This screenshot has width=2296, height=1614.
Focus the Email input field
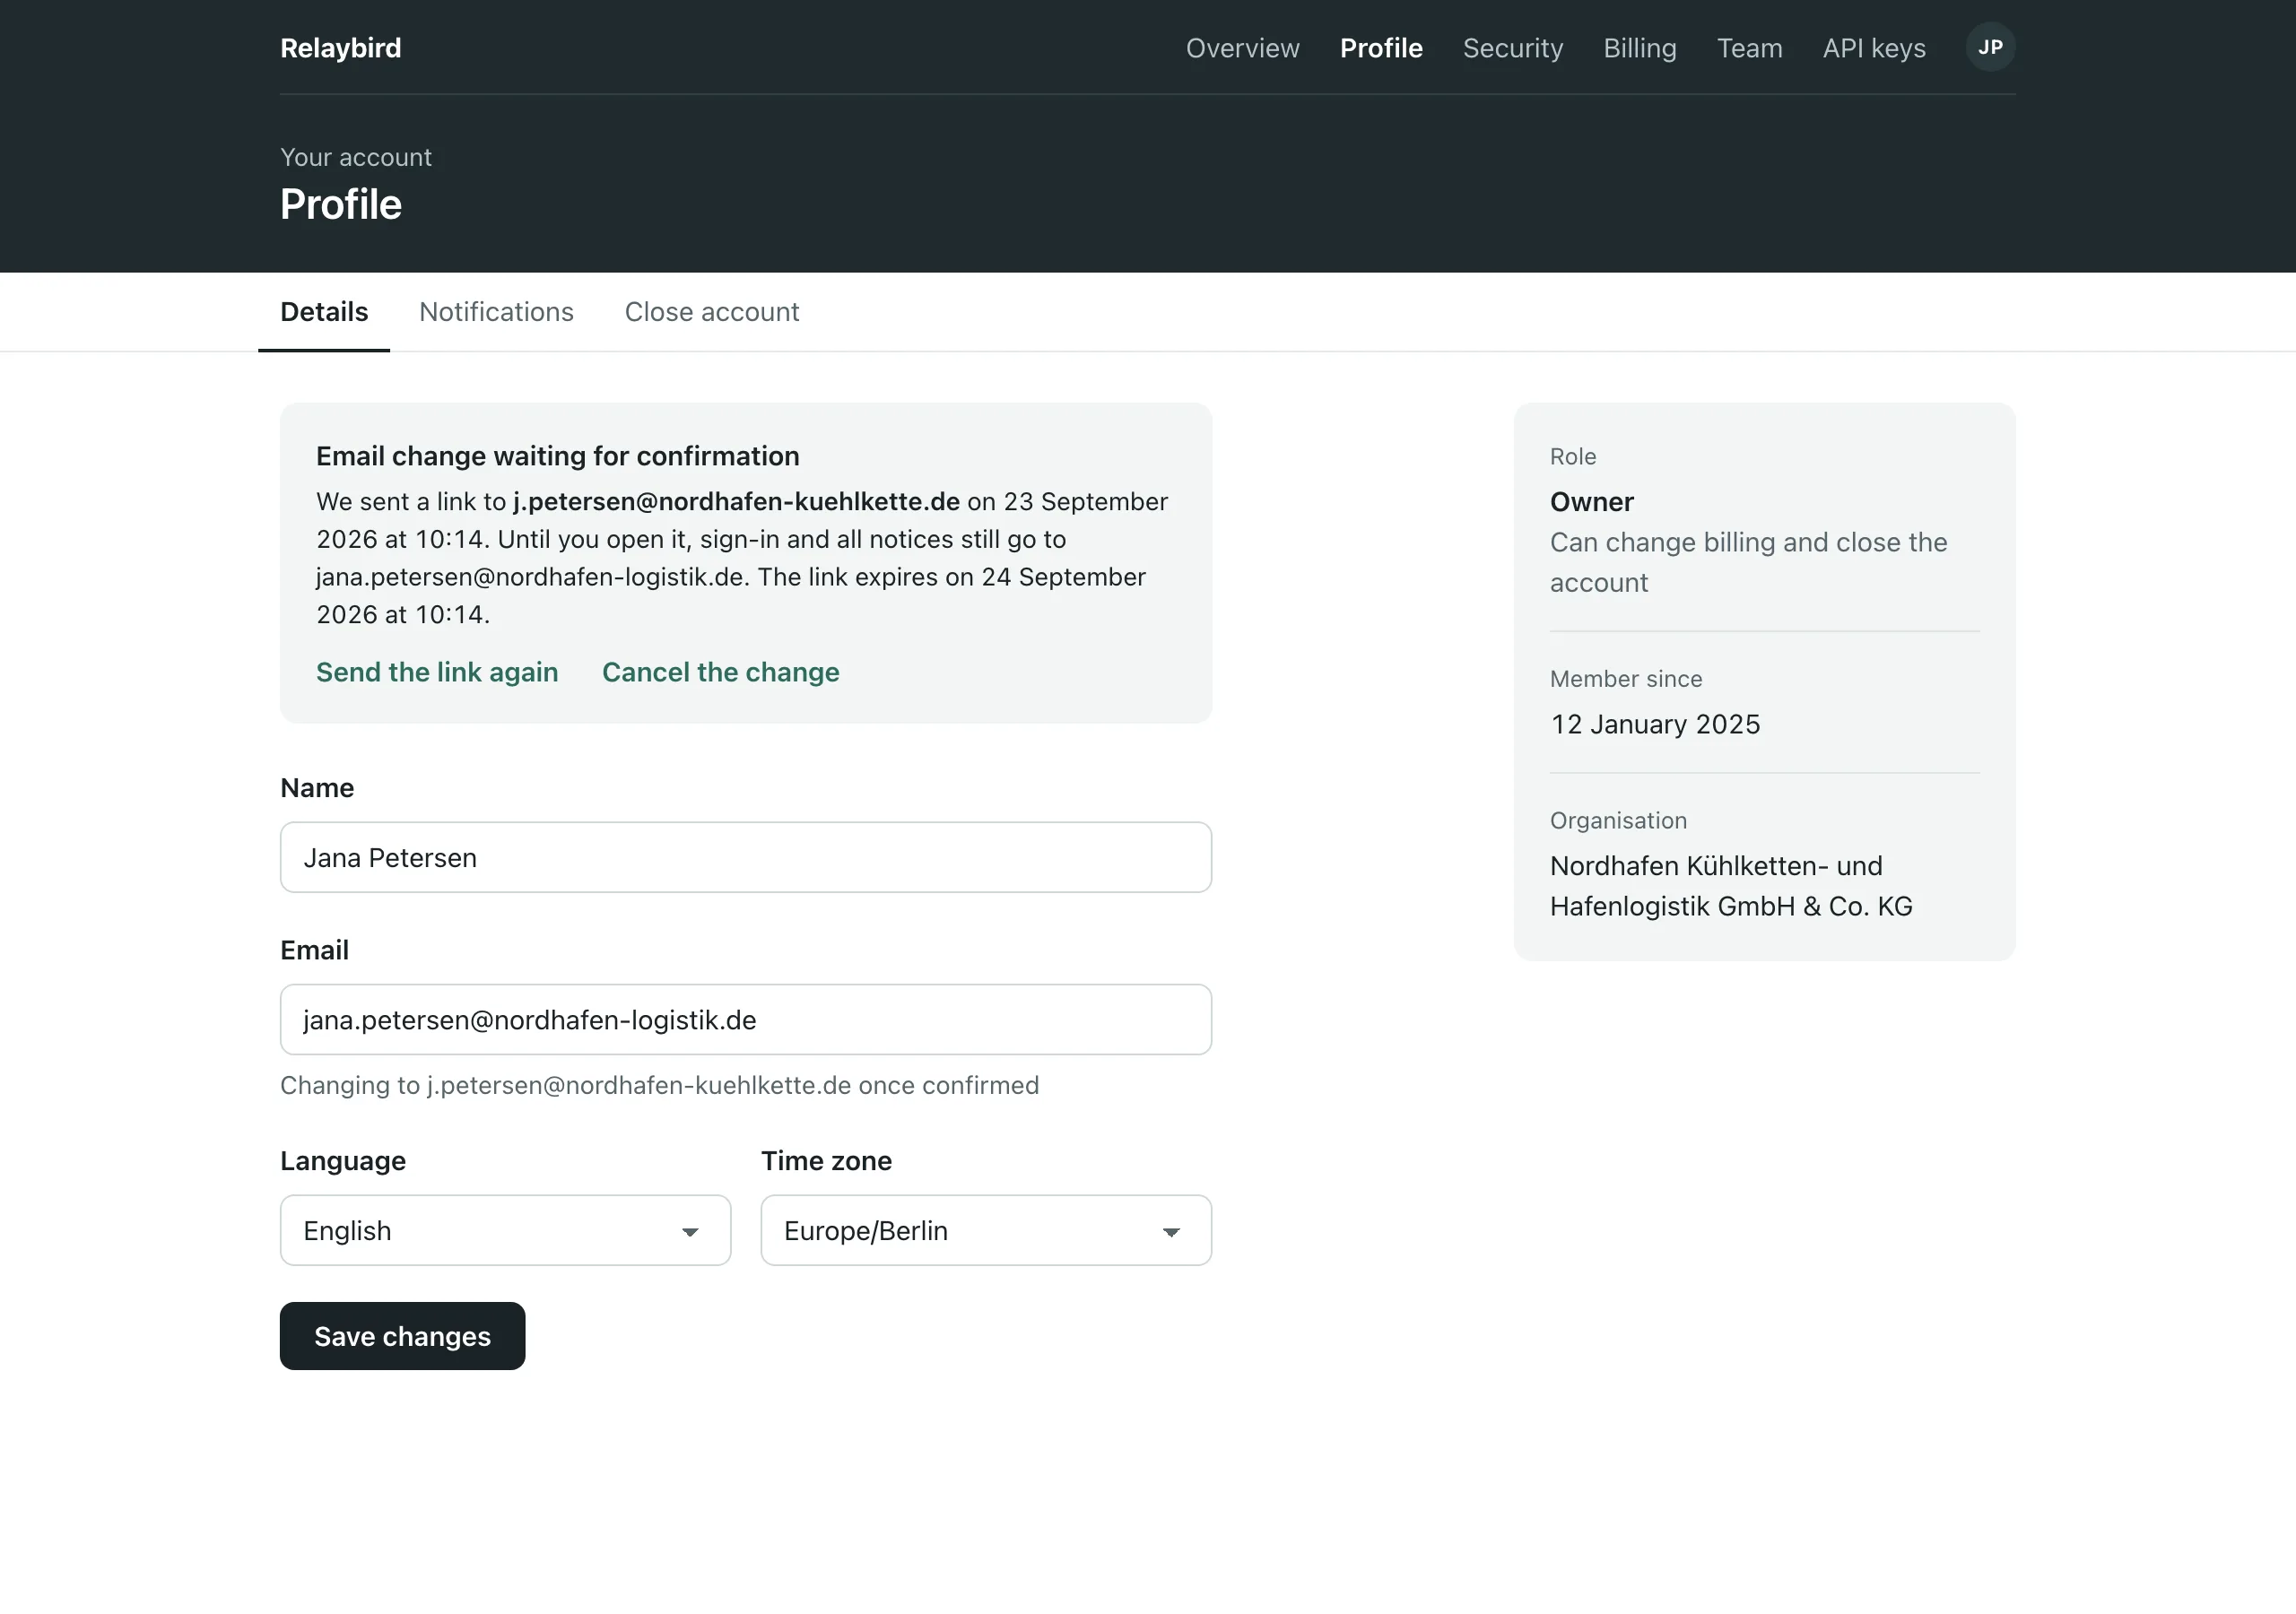[746, 1019]
